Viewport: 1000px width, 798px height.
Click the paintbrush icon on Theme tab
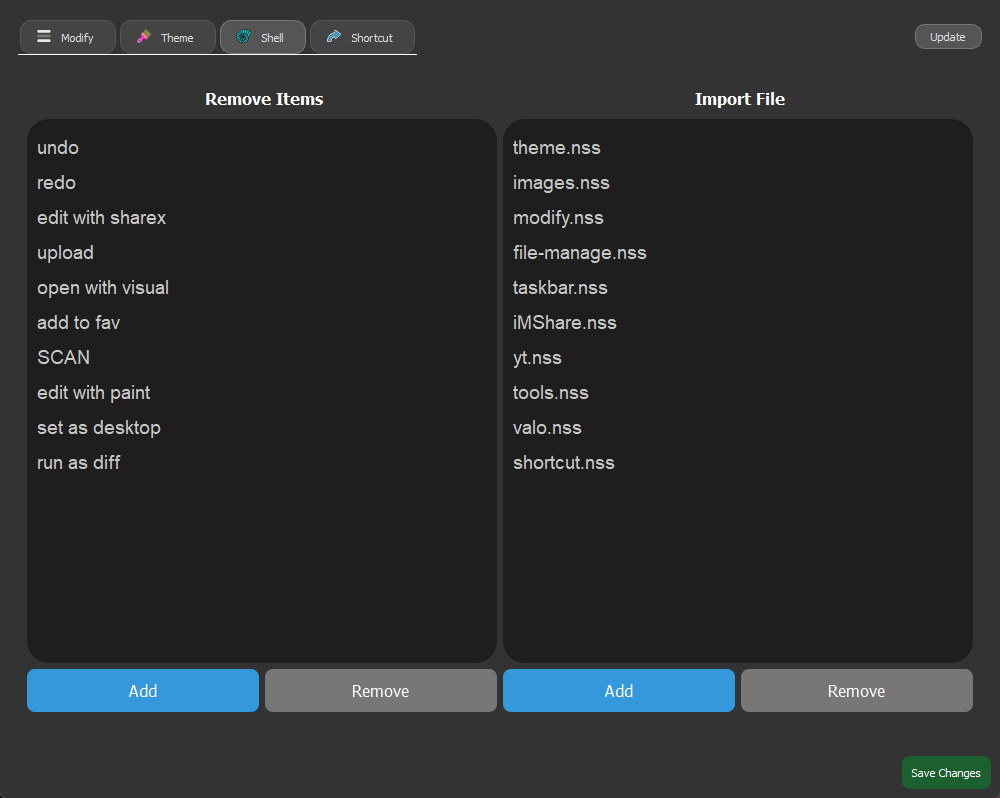[144, 36]
